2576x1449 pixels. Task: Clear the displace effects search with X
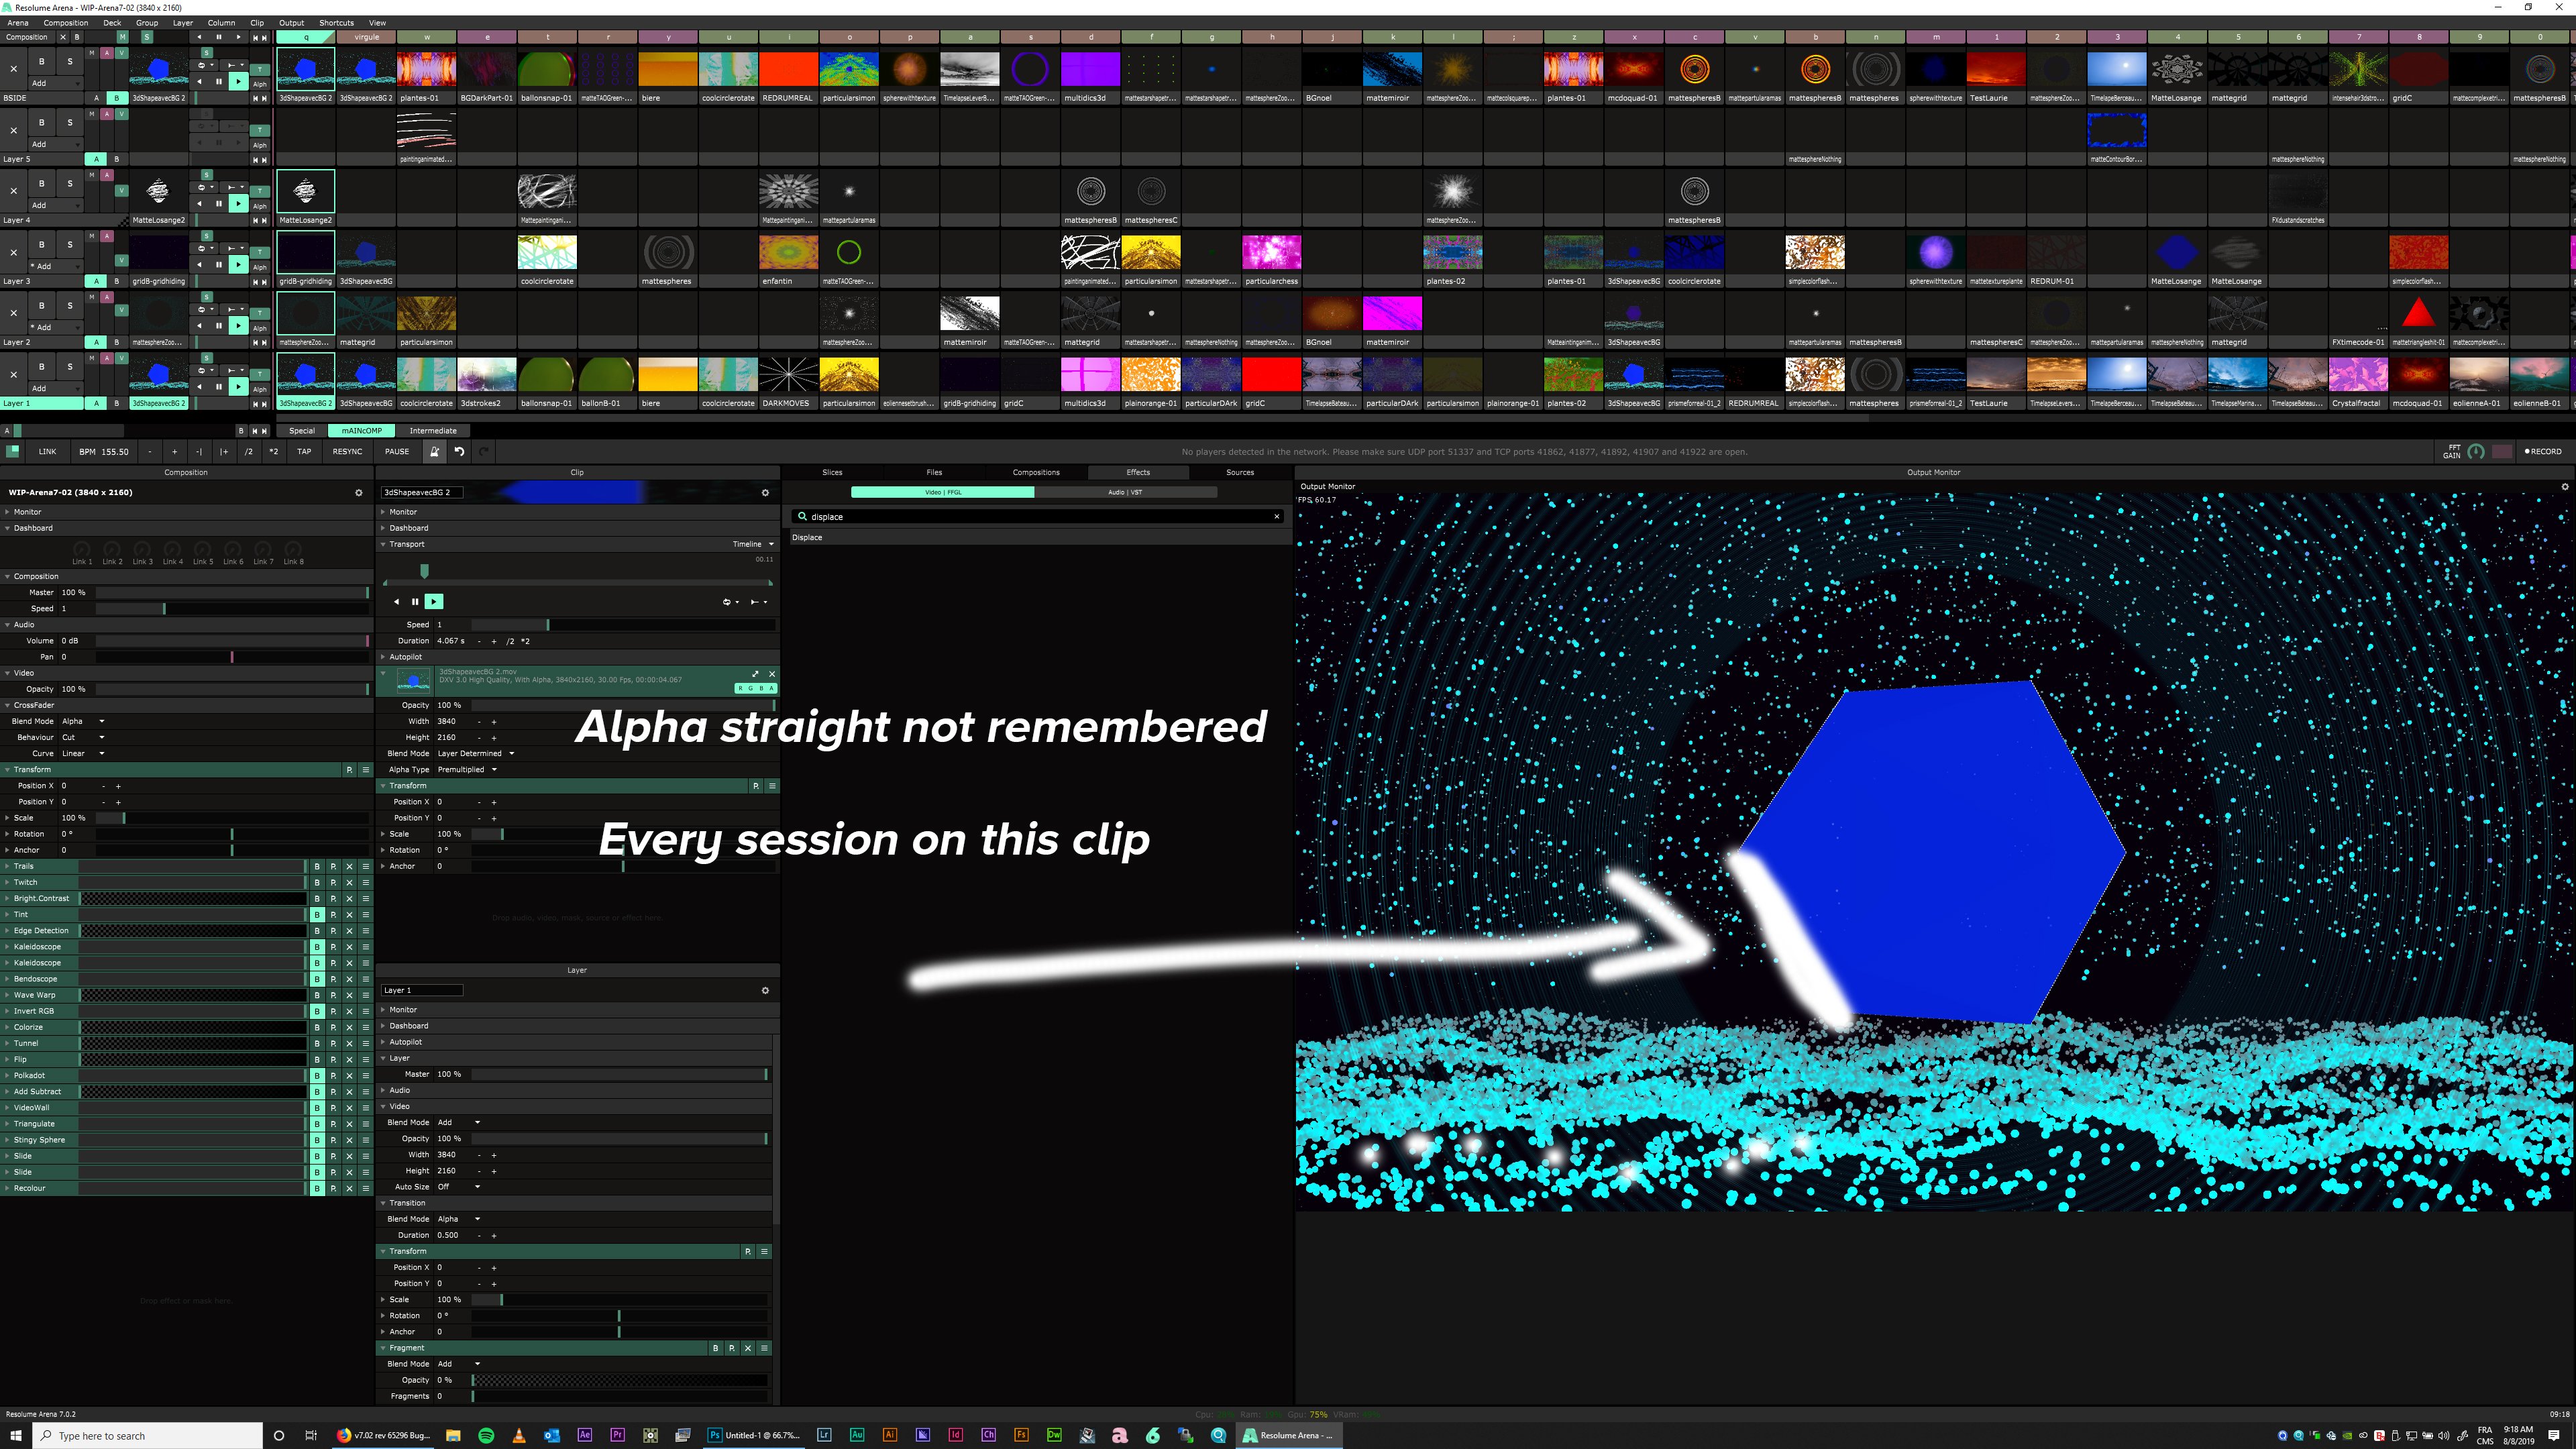[x=1276, y=516]
